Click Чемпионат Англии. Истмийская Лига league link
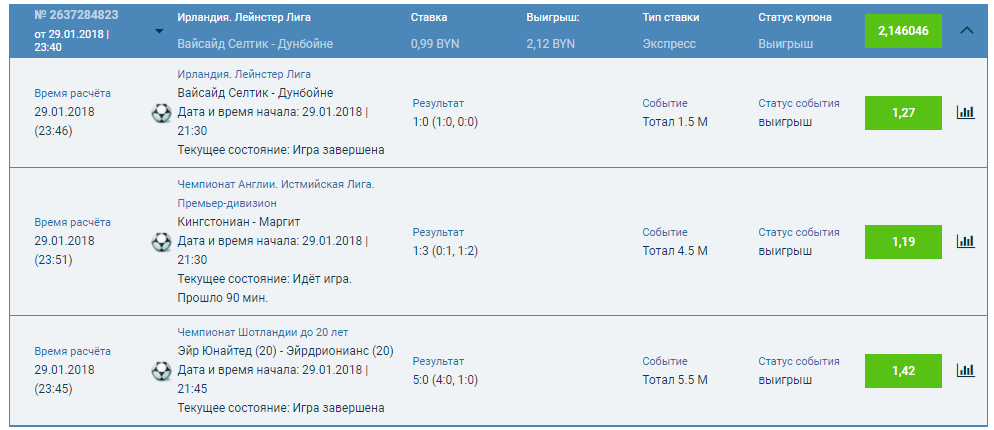The height and width of the screenshot is (430, 994). [x=275, y=184]
